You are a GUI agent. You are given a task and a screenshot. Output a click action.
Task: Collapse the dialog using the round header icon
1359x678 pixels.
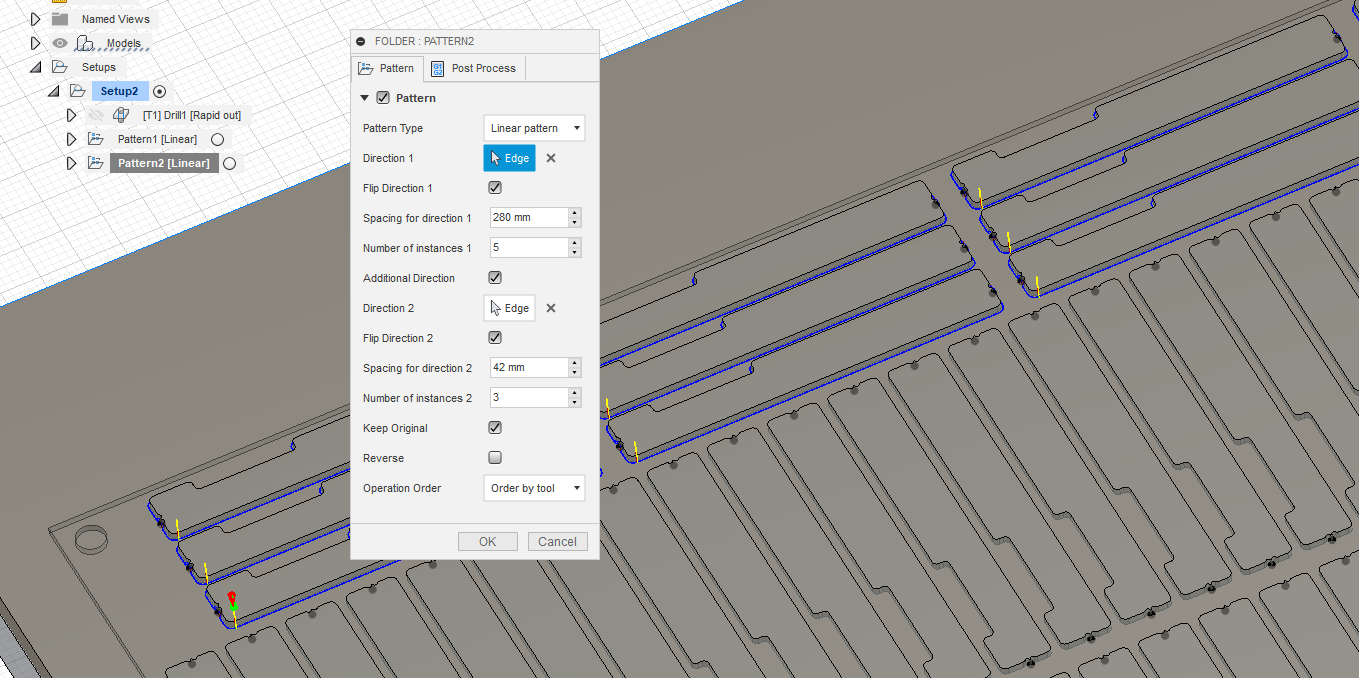coord(361,41)
